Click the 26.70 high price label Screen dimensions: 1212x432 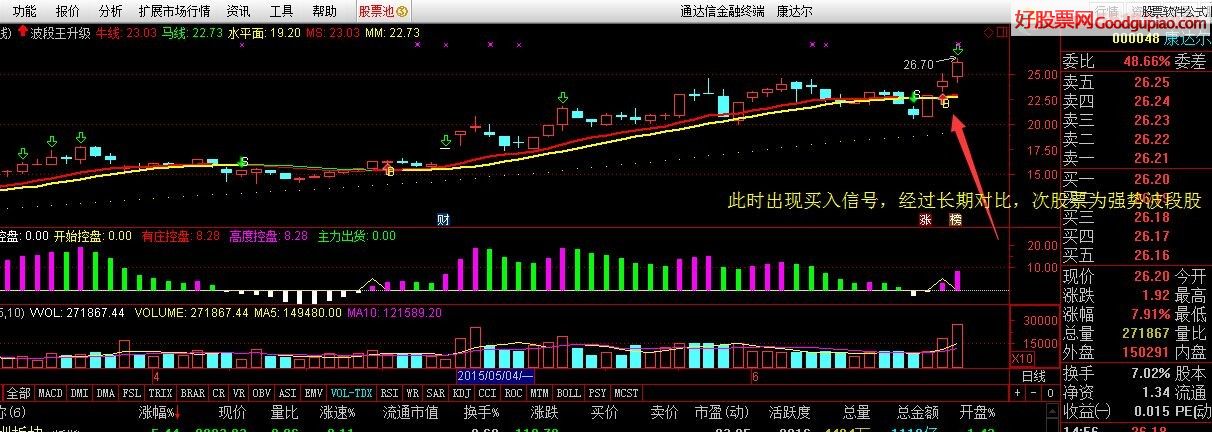918,64
